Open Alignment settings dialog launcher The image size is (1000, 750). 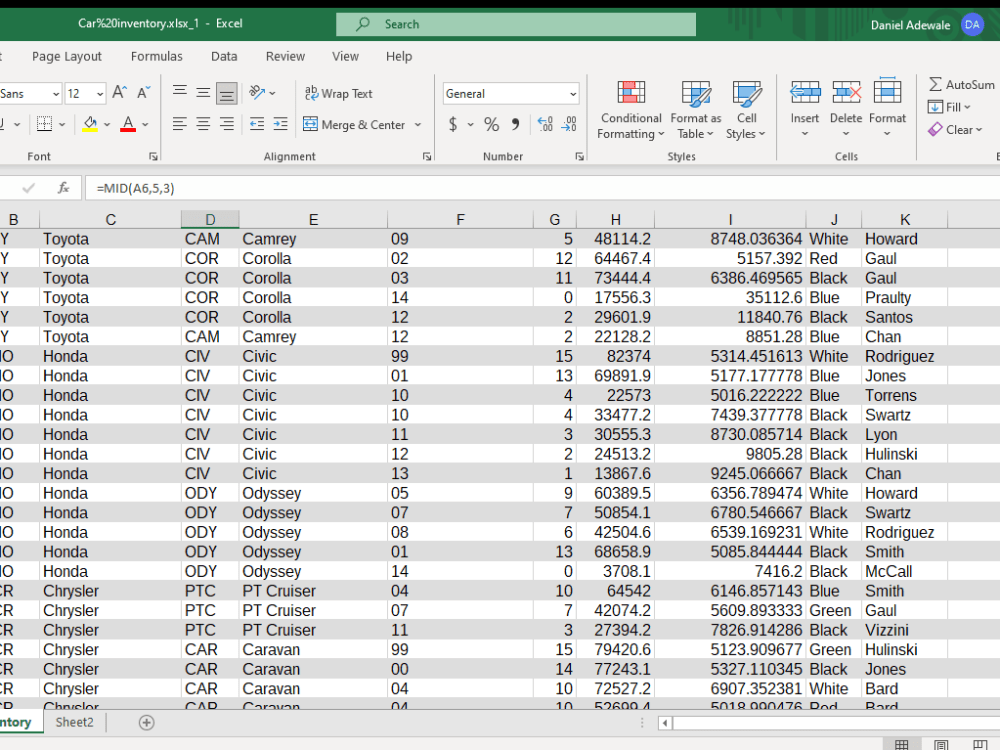click(x=427, y=156)
